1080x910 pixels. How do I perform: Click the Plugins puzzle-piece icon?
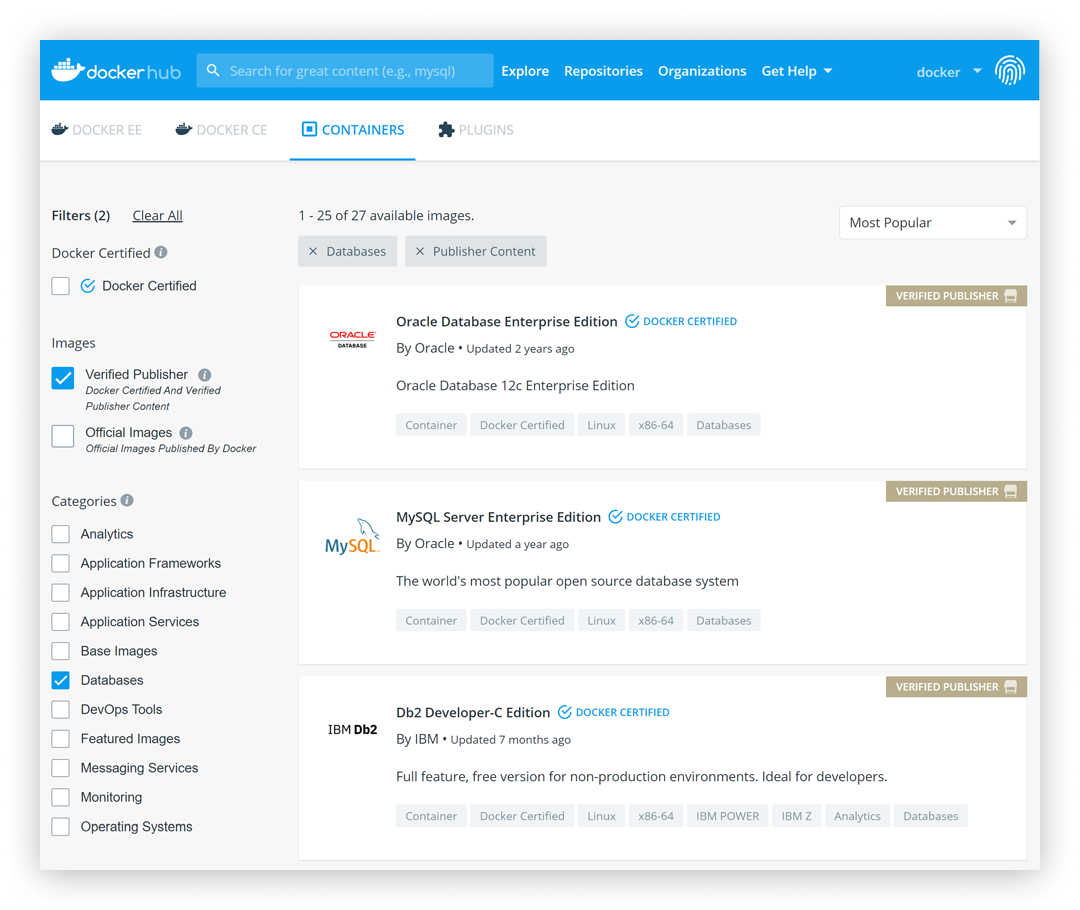point(446,130)
